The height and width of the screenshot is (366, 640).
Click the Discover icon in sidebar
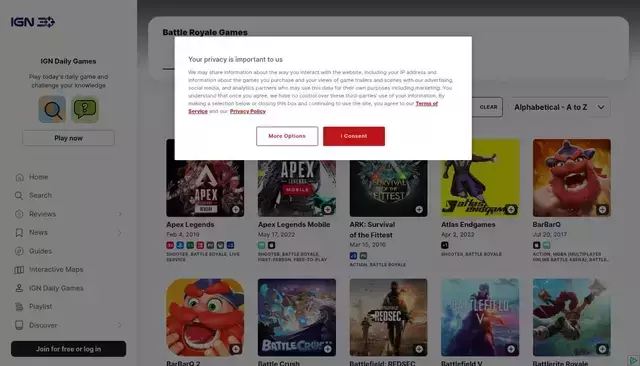(x=19, y=325)
